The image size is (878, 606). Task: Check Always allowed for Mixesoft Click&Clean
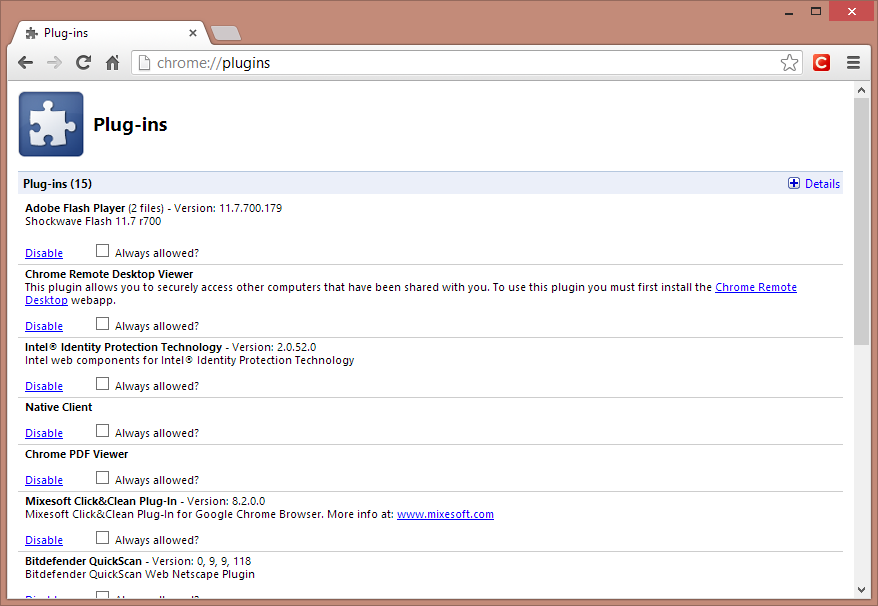click(x=102, y=537)
